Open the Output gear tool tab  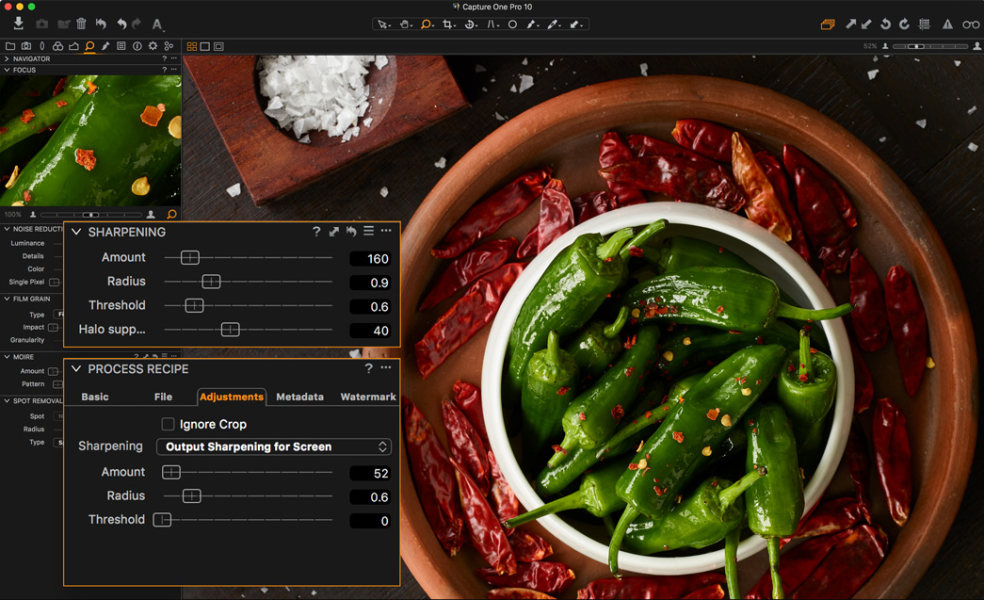point(152,46)
